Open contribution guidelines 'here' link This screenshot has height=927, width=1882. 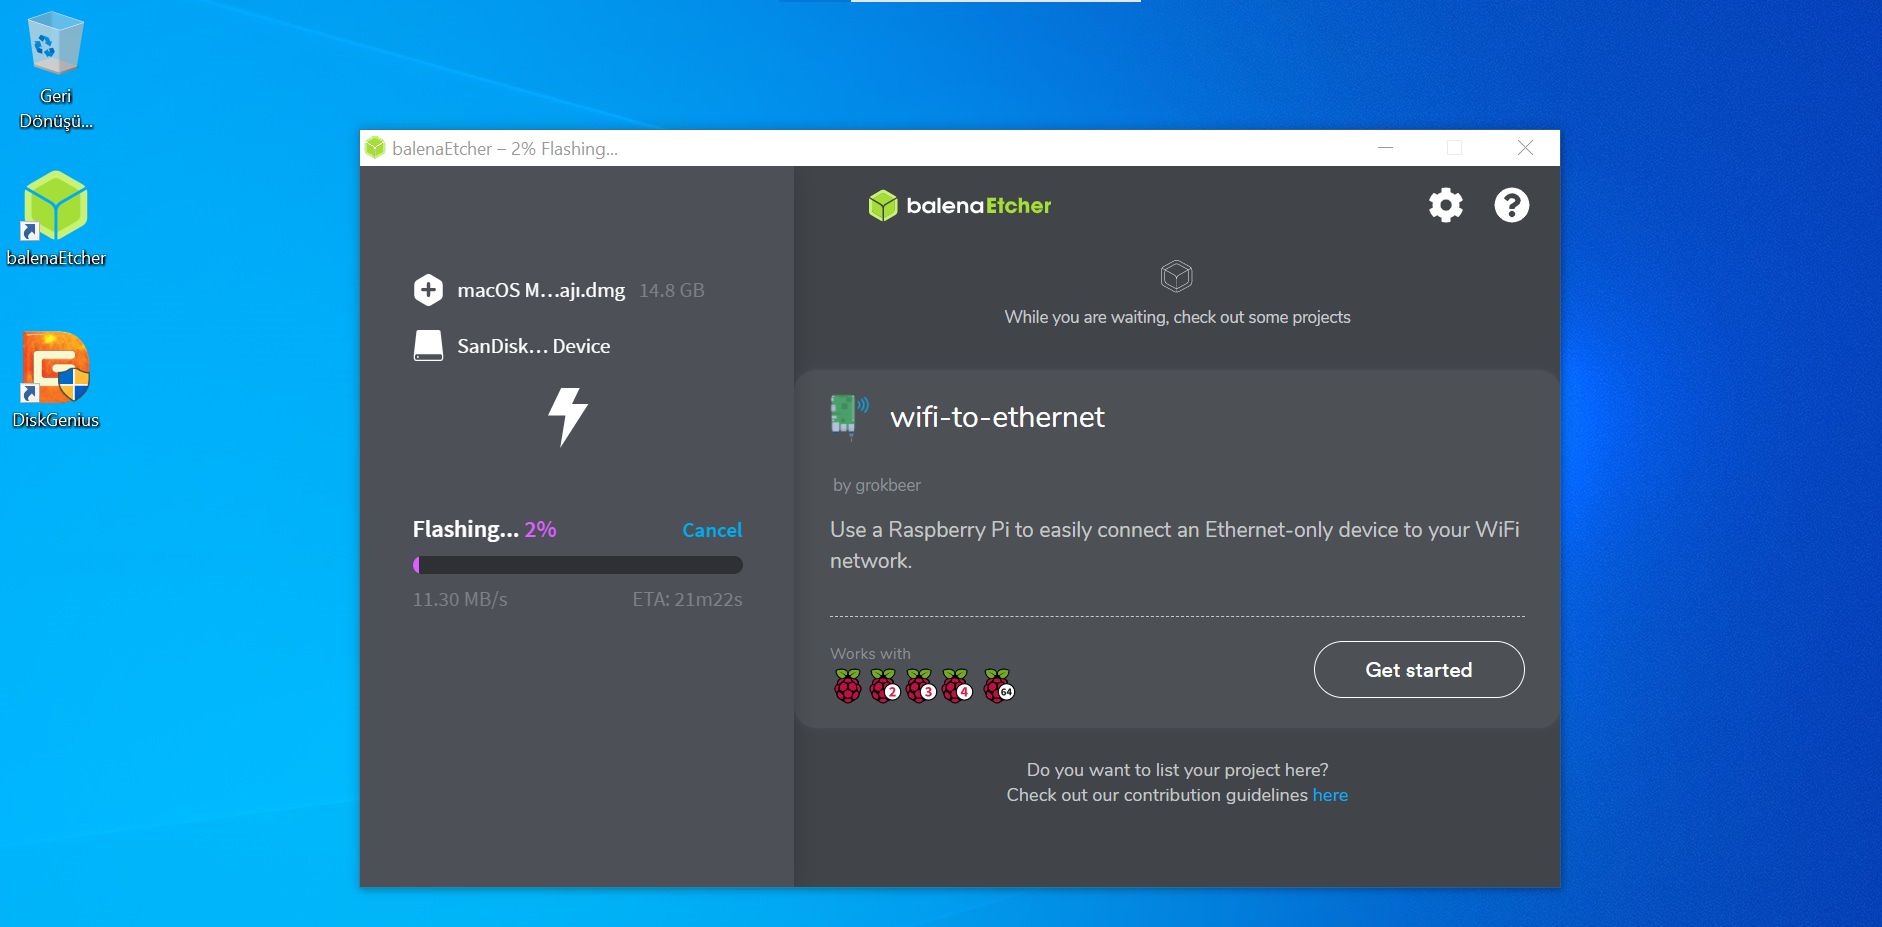[x=1330, y=795]
